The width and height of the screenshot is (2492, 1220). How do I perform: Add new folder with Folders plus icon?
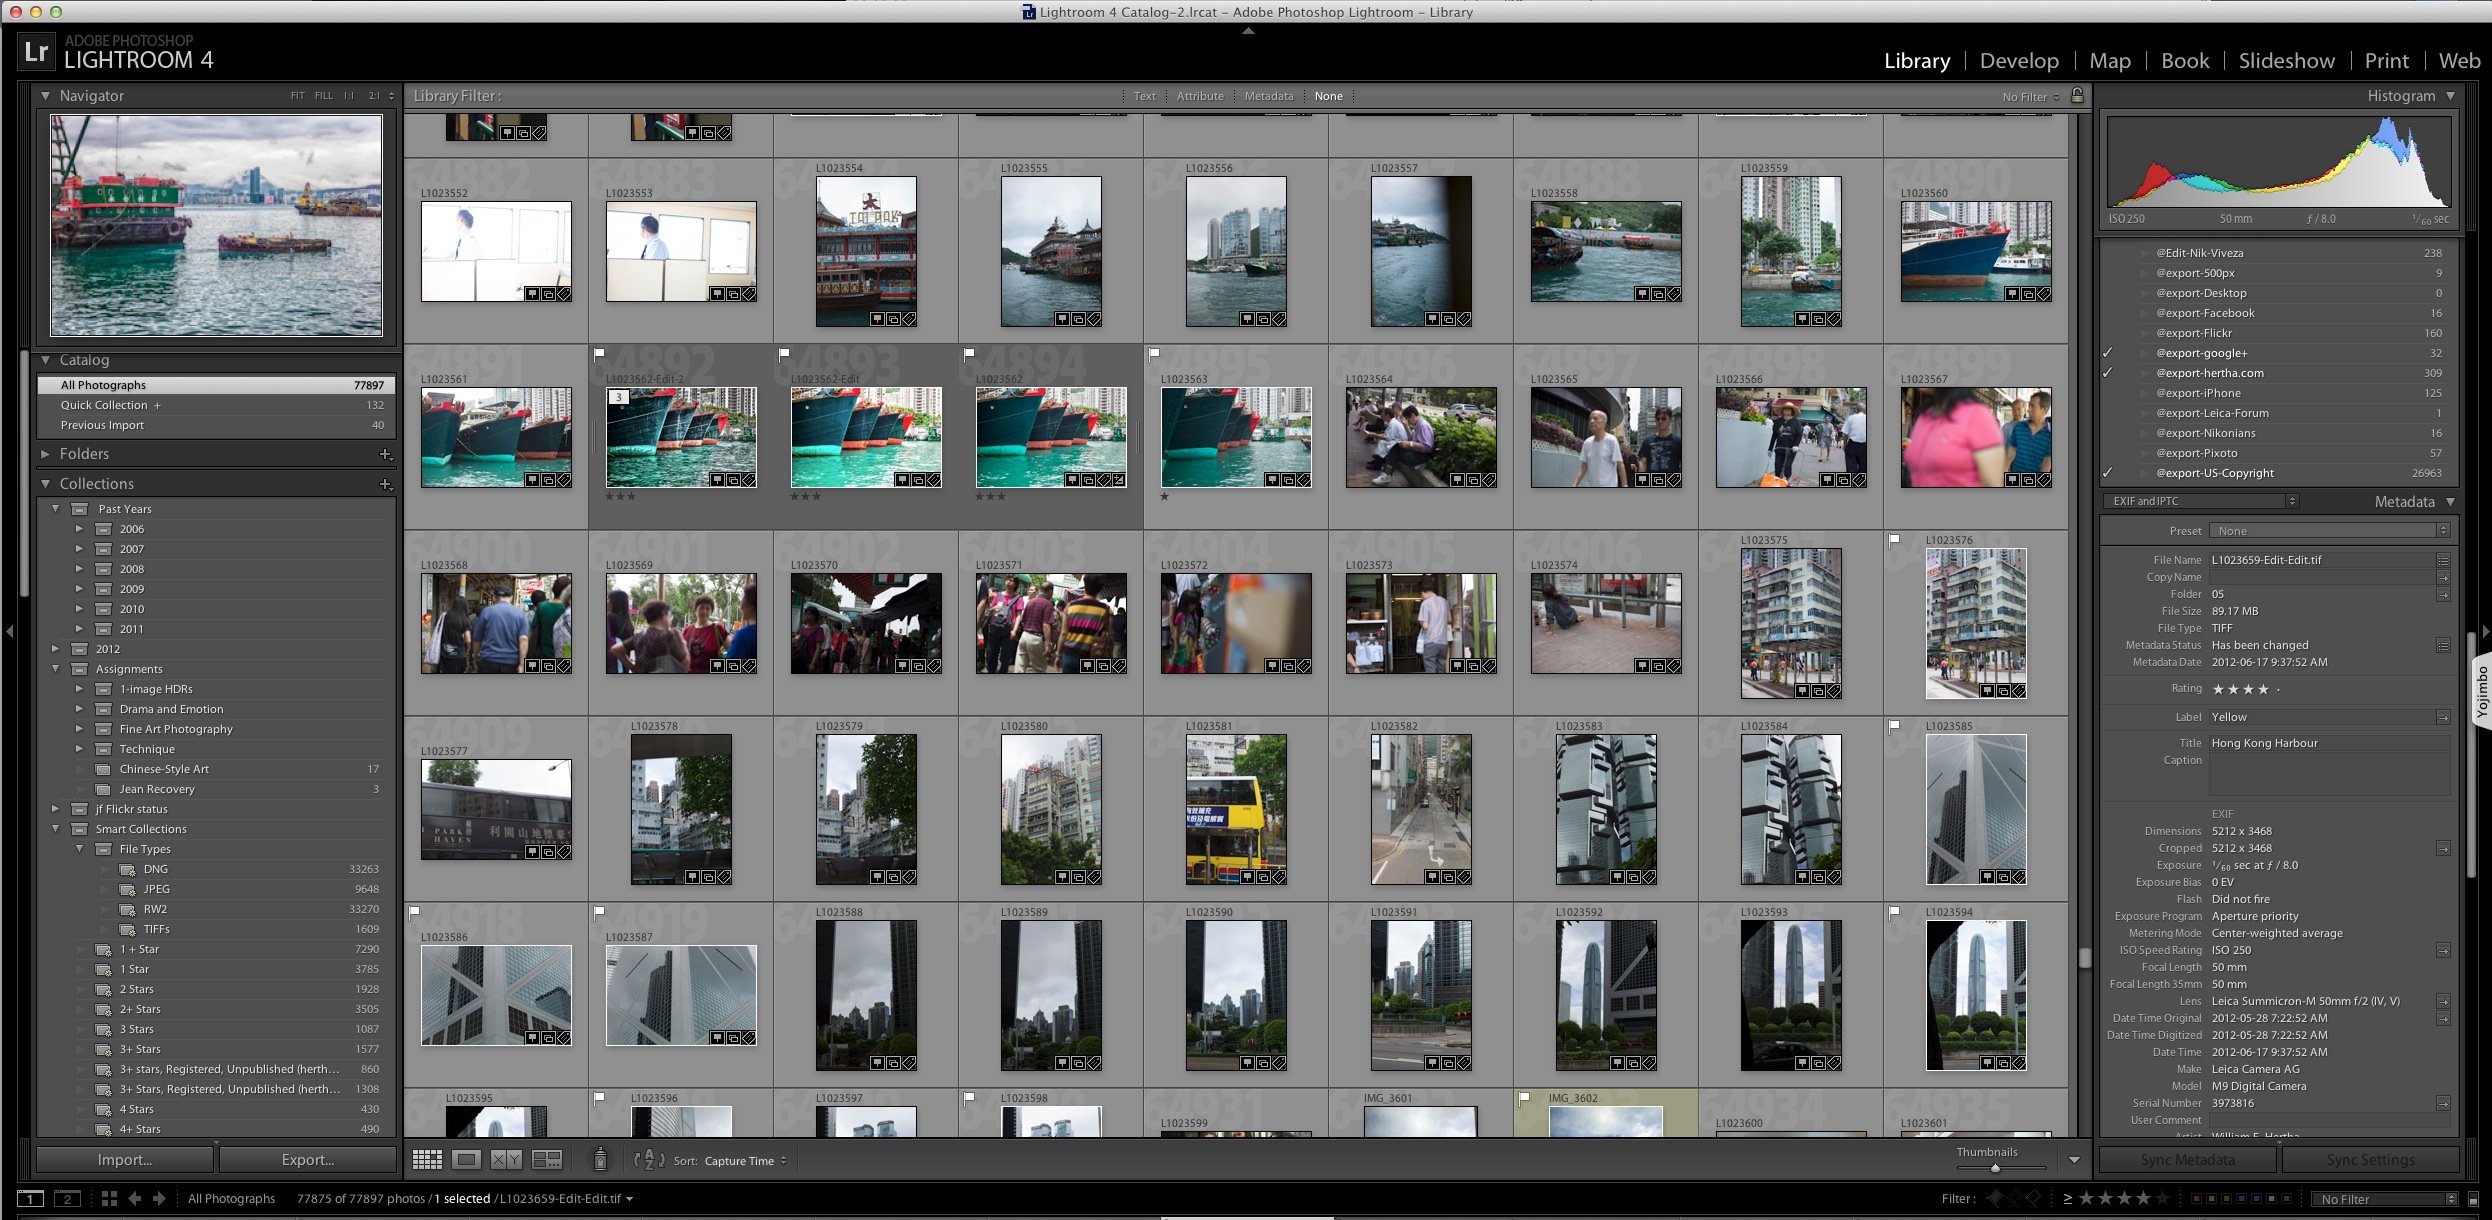(x=385, y=454)
